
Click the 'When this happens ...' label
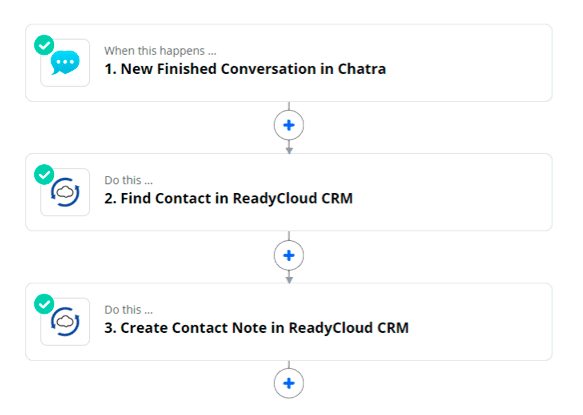click(x=160, y=51)
